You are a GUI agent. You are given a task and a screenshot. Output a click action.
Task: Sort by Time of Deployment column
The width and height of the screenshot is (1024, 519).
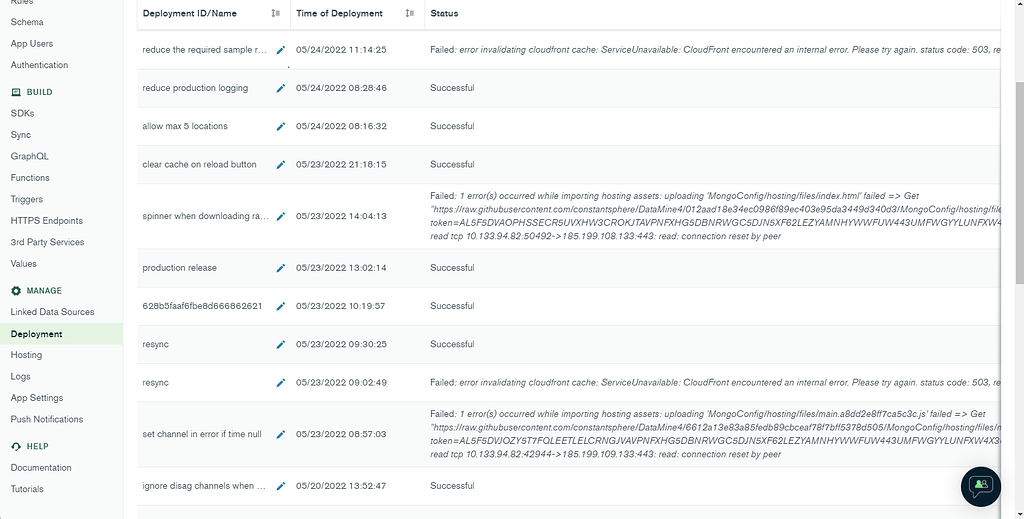coord(409,14)
